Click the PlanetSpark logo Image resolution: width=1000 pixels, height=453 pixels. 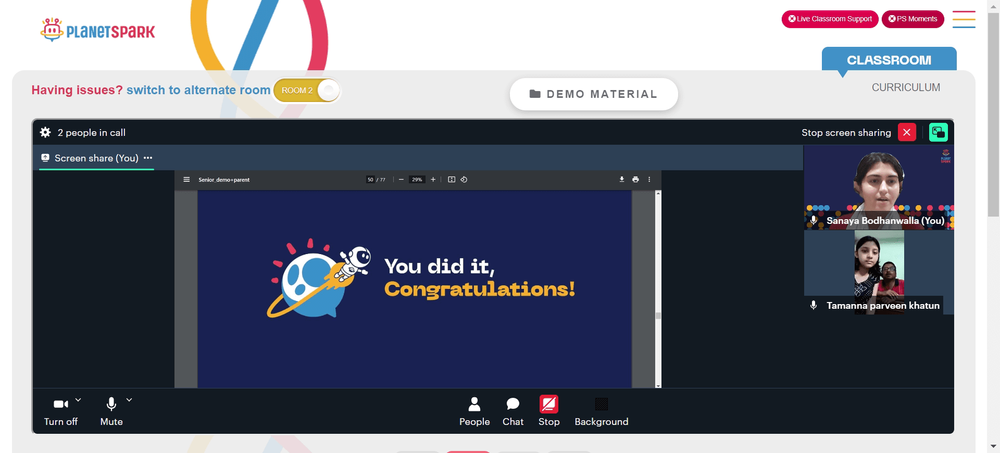click(98, 31)
